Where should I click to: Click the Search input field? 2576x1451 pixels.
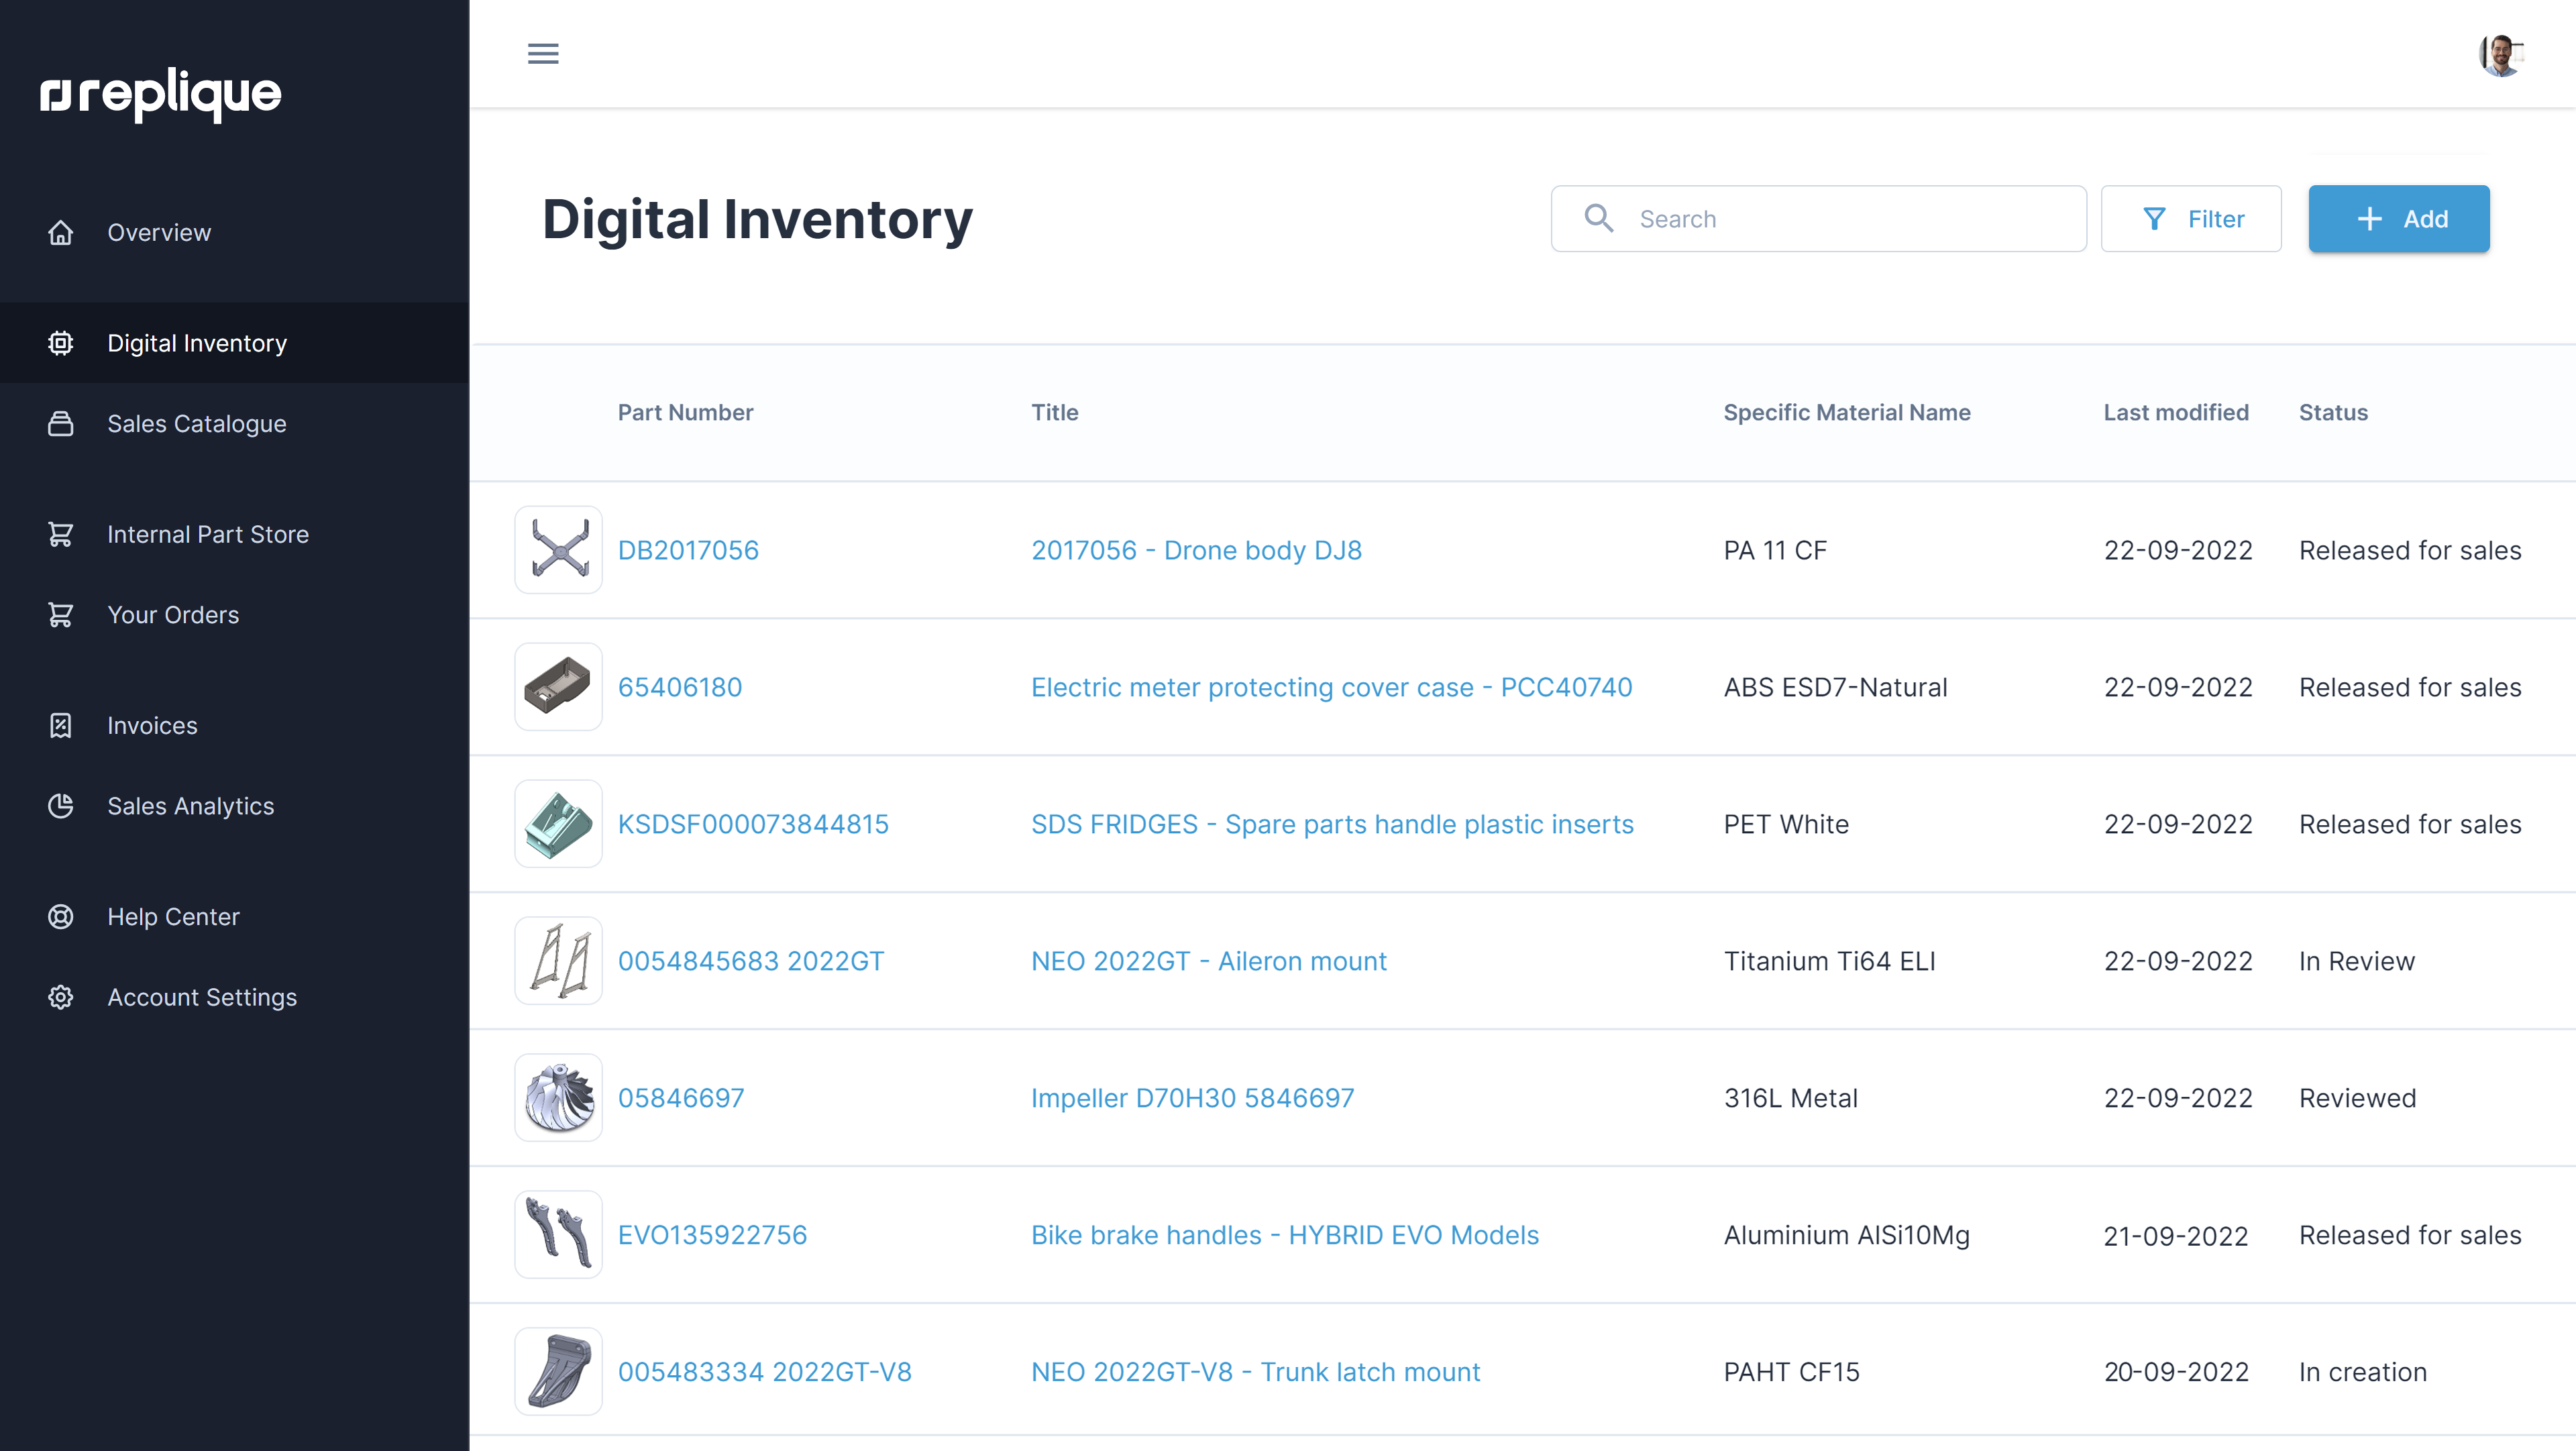(1818, 219)
